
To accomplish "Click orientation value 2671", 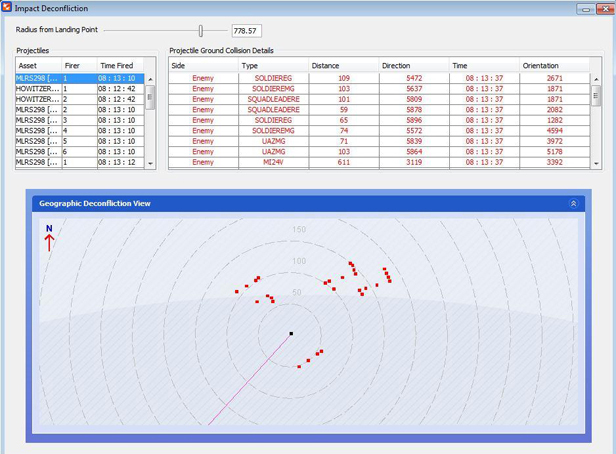I will click(555, 78).
